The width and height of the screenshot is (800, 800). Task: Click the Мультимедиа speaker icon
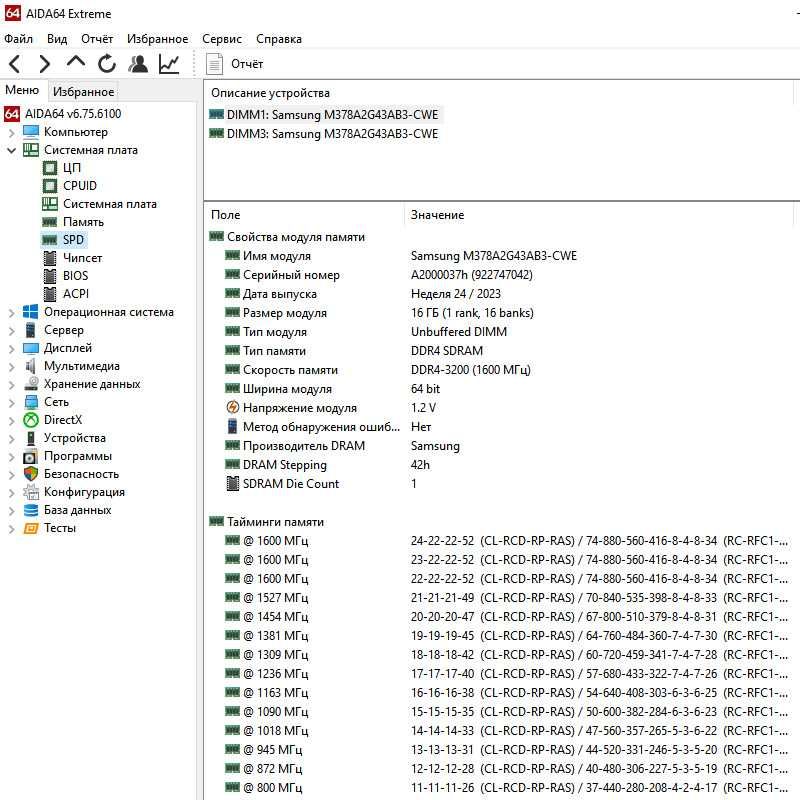[31, 366]
